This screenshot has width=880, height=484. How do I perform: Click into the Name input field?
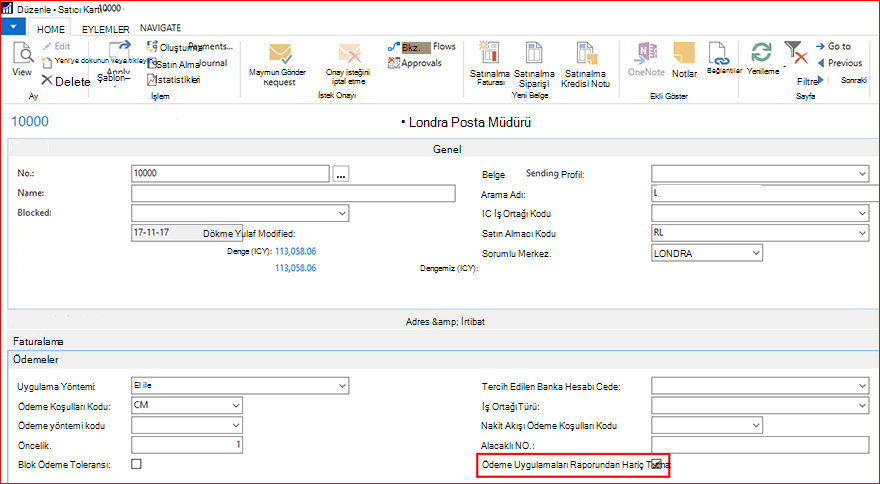pyautogui.click(x=293, y=193)
